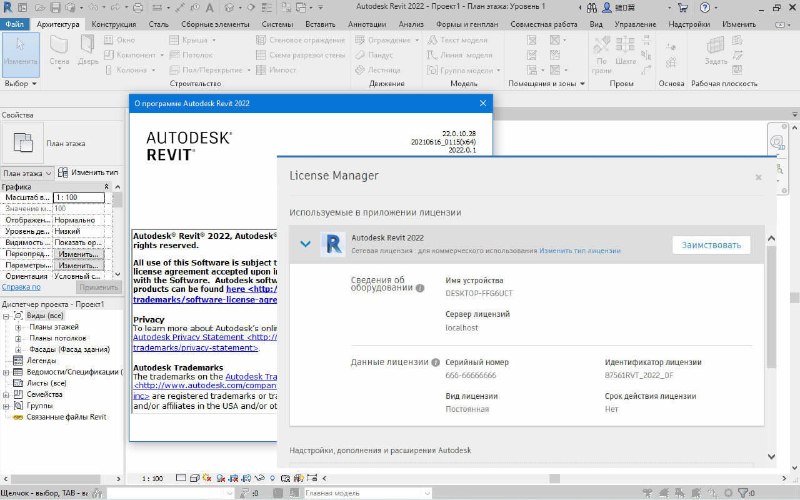The height and width of the screenshot is (500, 800).
Task: Click the Save icon in quick access toolbar
Action: click(55, 8)
